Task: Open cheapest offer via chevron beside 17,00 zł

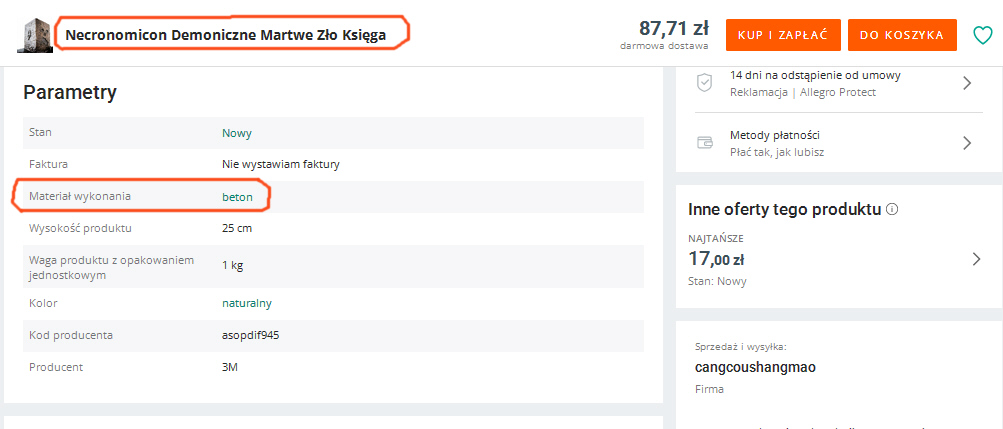Action: coord(976,260)
